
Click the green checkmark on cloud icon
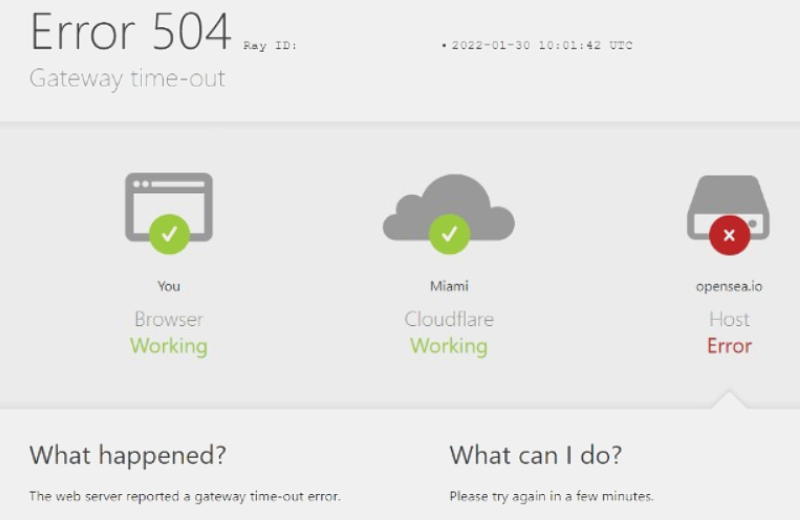point(449,234)
